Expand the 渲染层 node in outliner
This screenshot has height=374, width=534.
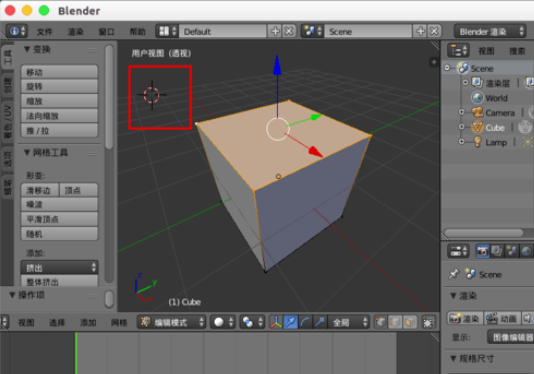click(x=466, y=82)
